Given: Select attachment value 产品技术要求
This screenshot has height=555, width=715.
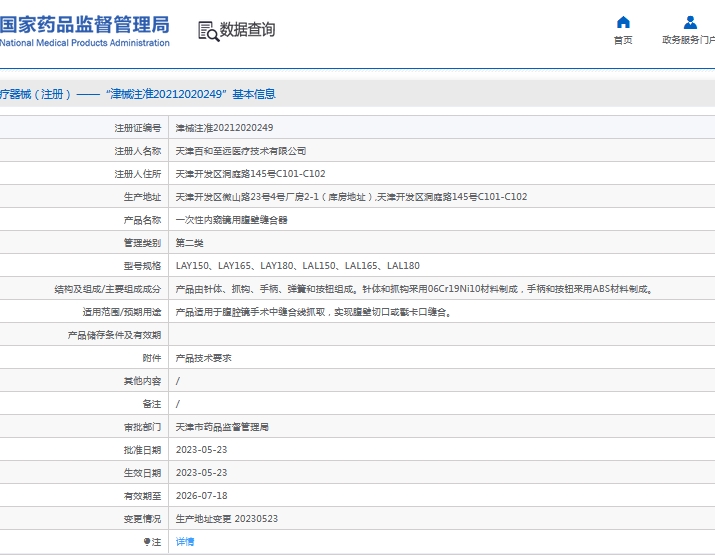Looking at the screenshot, I should tap(203, 358).
